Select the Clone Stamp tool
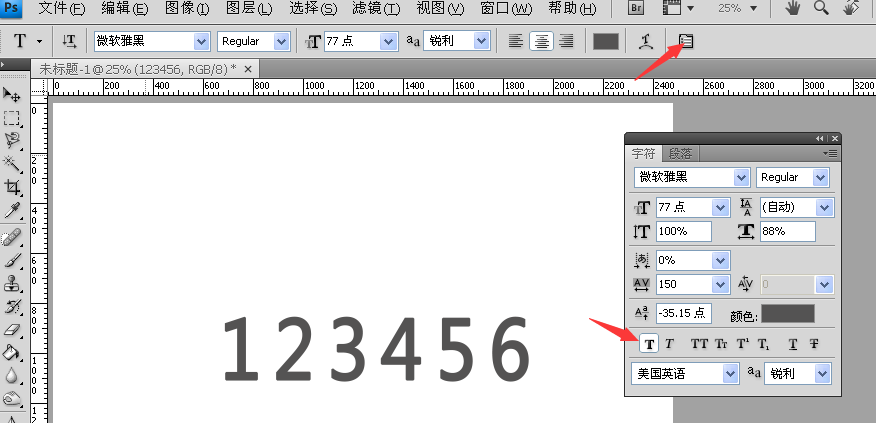 click(x=12, y=284)
